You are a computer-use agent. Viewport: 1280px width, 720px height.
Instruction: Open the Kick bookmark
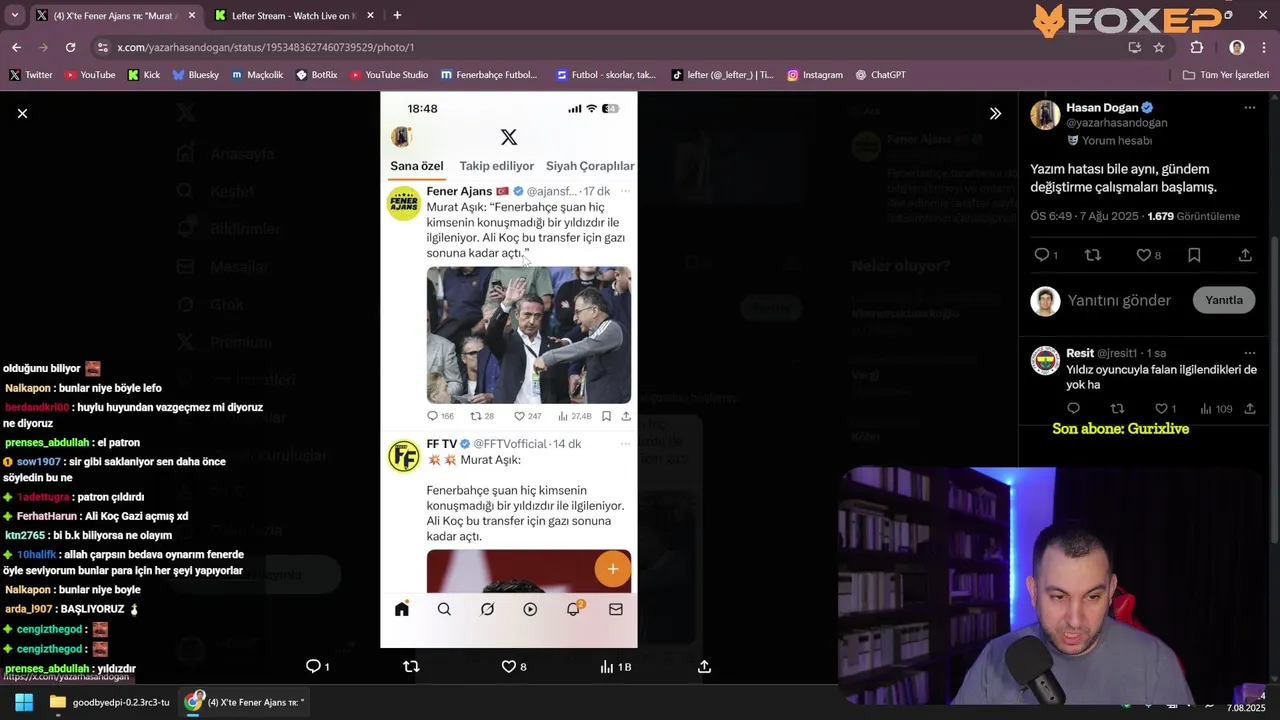(144, 75)
